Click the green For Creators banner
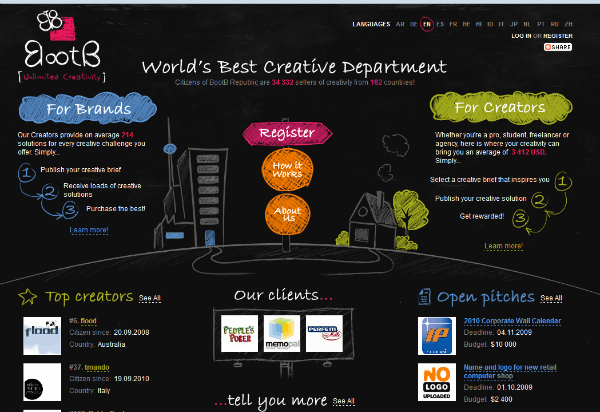Viewport: 600px width, 412px height. [501, 107]
